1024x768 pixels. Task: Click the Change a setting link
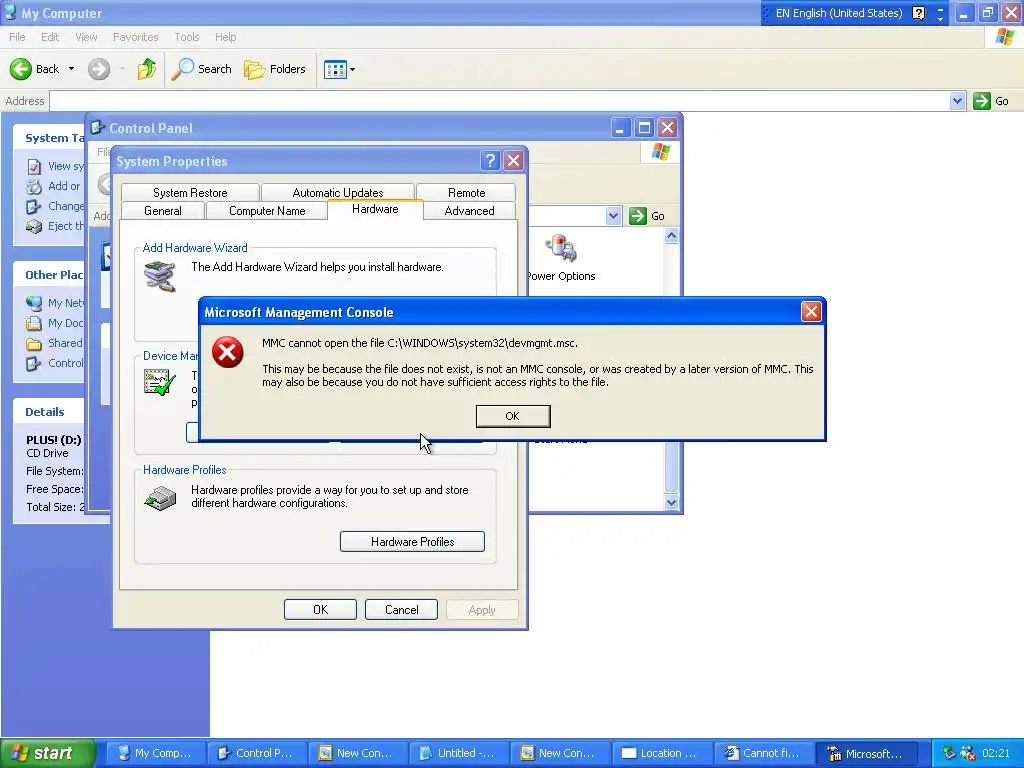tap(56, 206)
